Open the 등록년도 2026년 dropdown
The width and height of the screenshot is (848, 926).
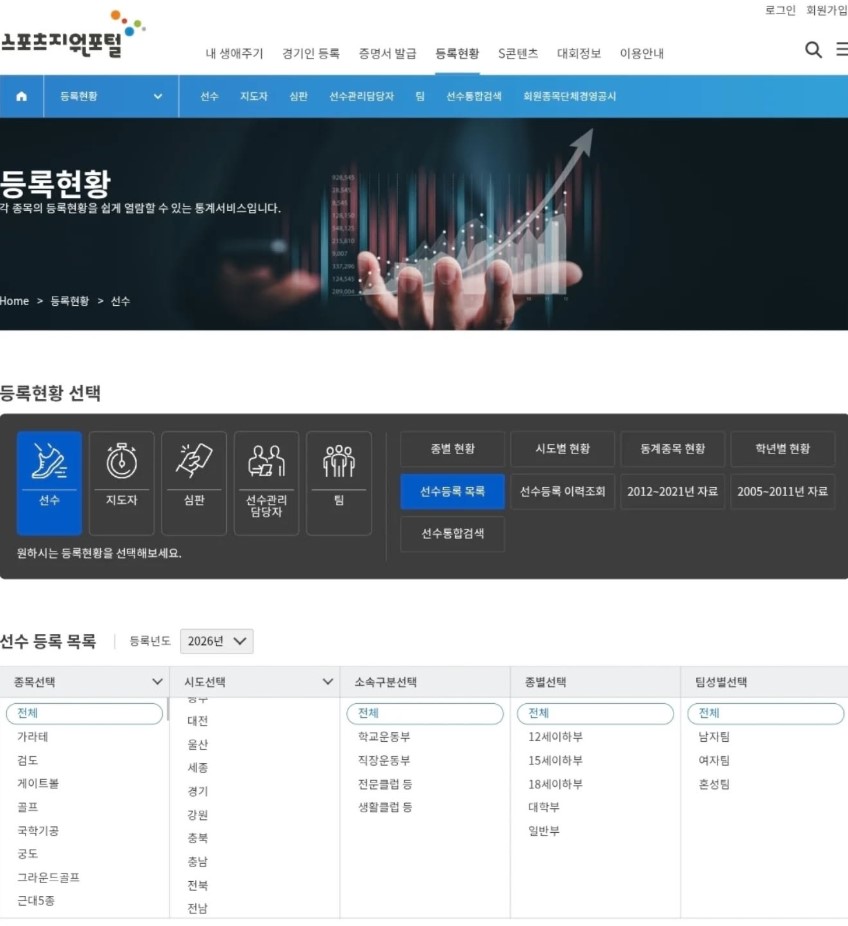tap(217, 641)
